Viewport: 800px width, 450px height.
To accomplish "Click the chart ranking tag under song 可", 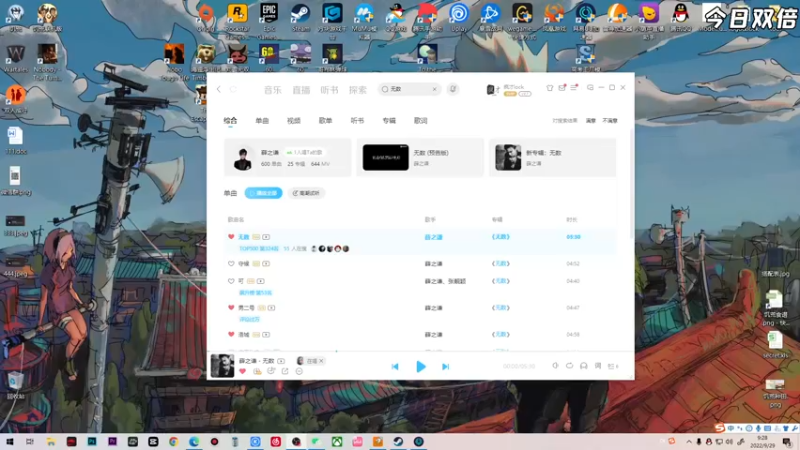I will pos(256,293).
